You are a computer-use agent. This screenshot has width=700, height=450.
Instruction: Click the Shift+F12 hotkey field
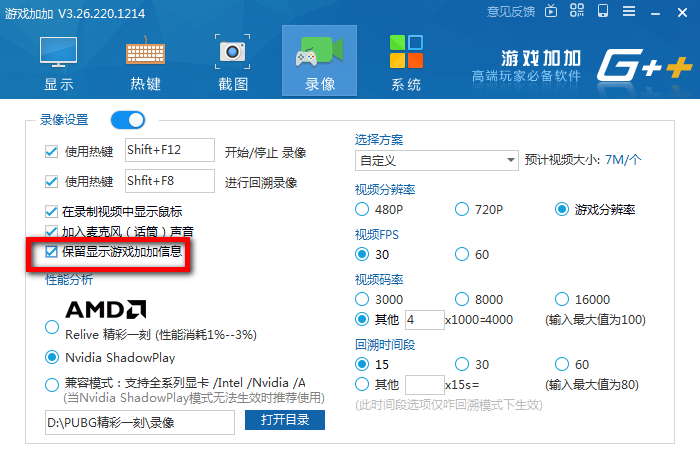click(x=170, y=150)
